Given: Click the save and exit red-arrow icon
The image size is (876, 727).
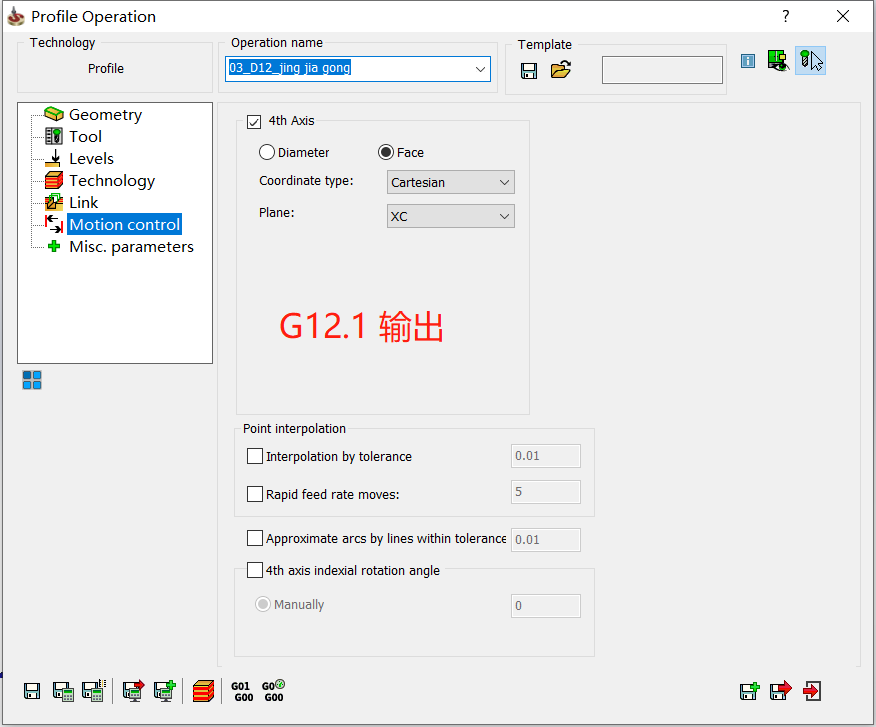Looking at the screenshot, I should pos(781,690).
